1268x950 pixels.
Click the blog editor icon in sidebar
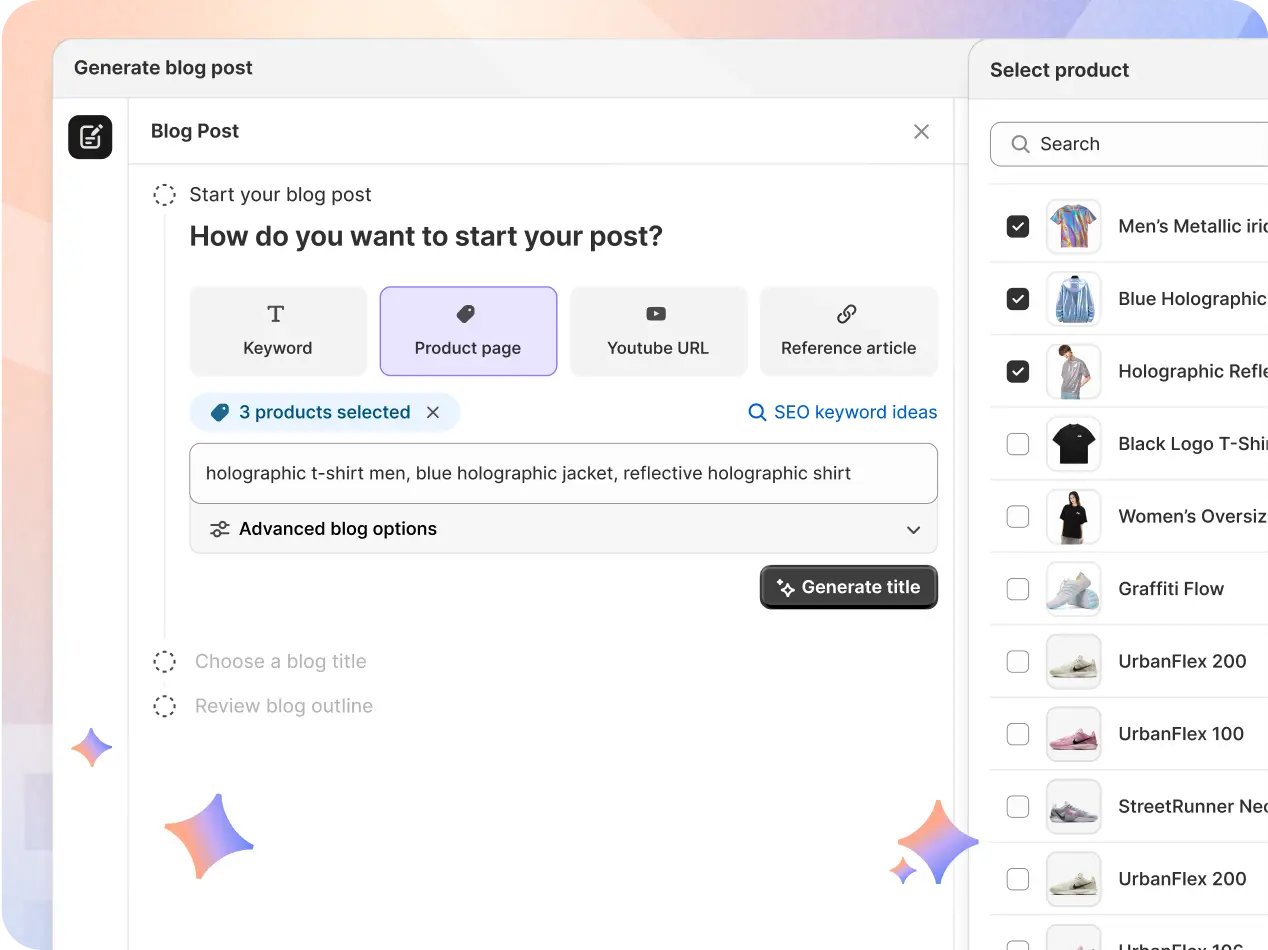90,136
